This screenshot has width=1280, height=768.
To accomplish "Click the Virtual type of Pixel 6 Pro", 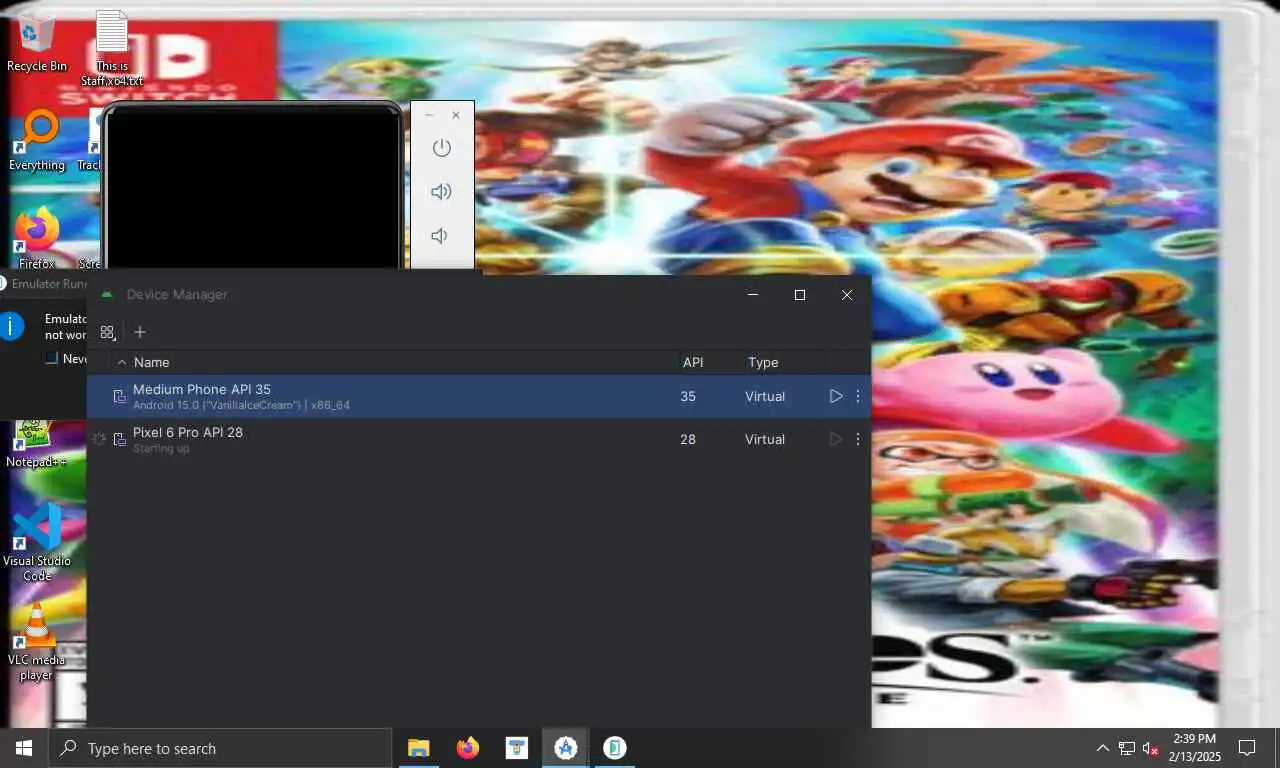I will click(x=765, y=439).
